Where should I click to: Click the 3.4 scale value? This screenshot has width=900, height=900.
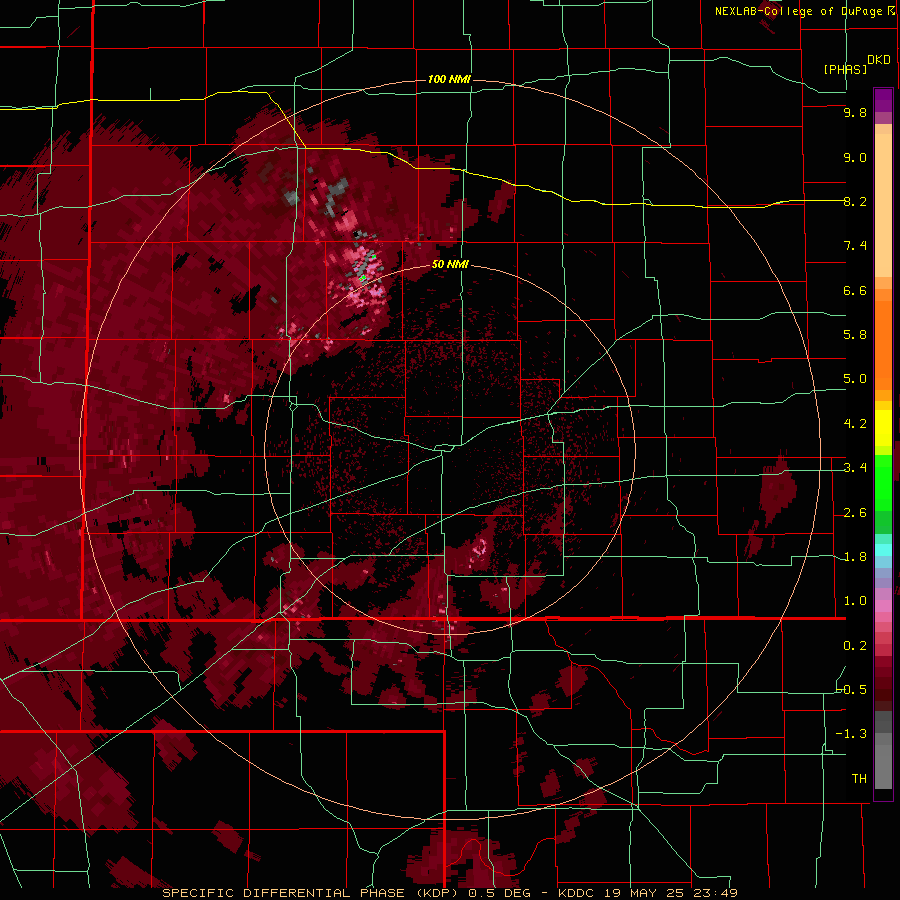[855, 468]
